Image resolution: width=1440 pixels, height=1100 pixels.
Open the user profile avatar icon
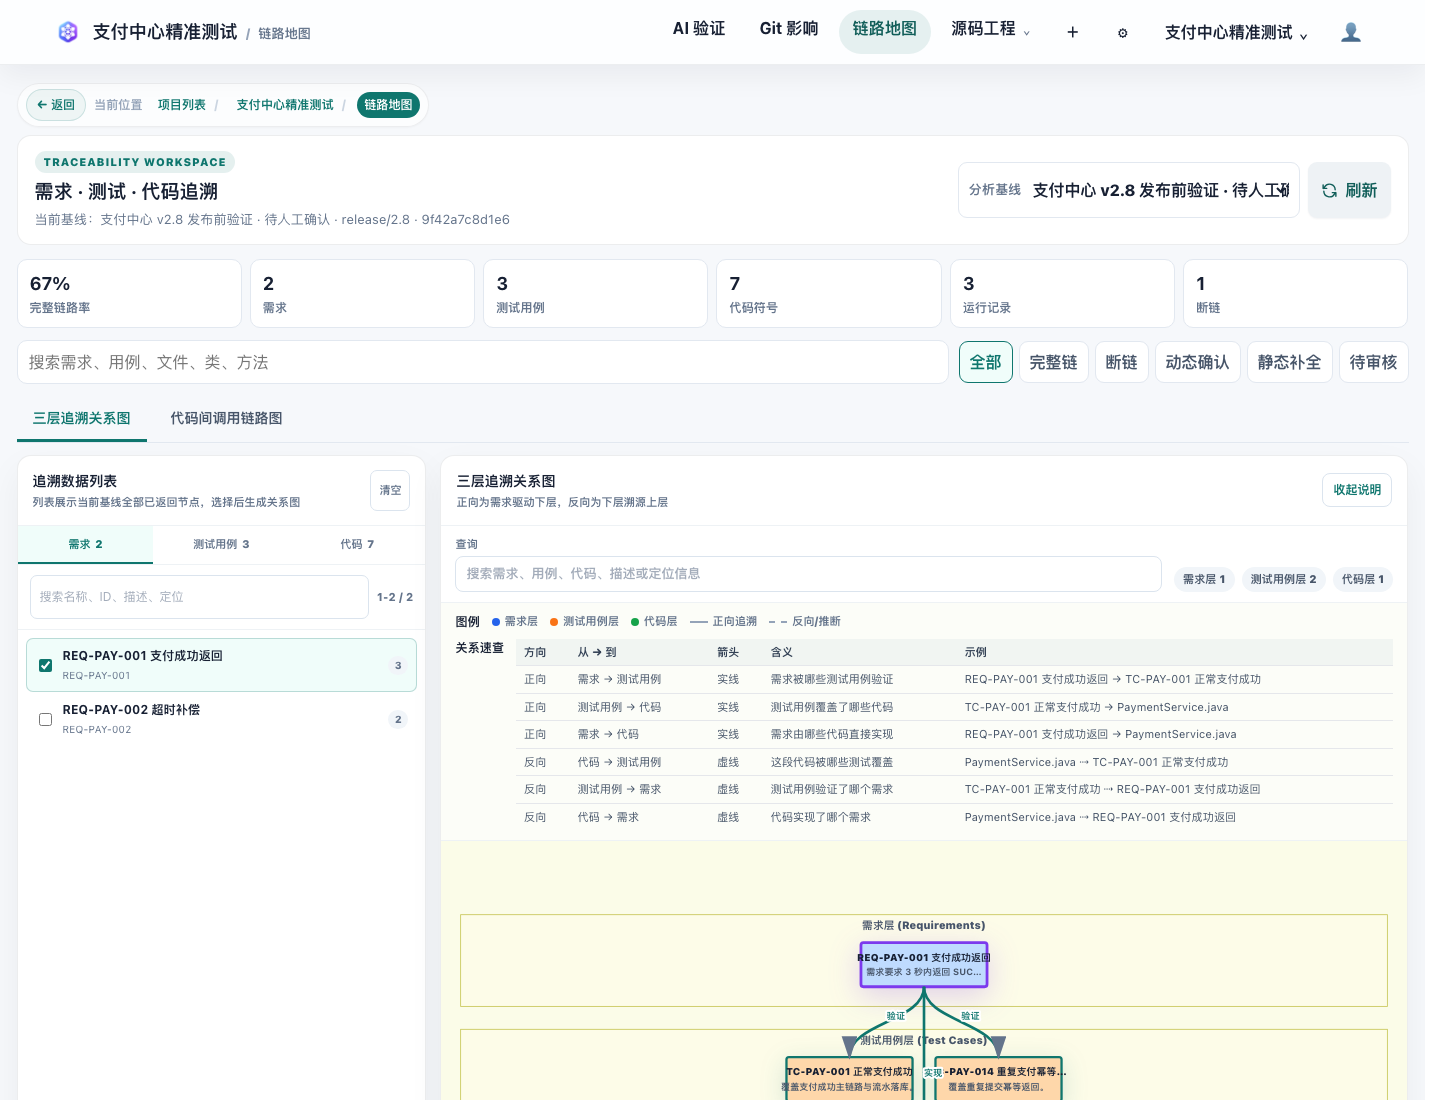pyautogui.click(x=1351, y=32)
